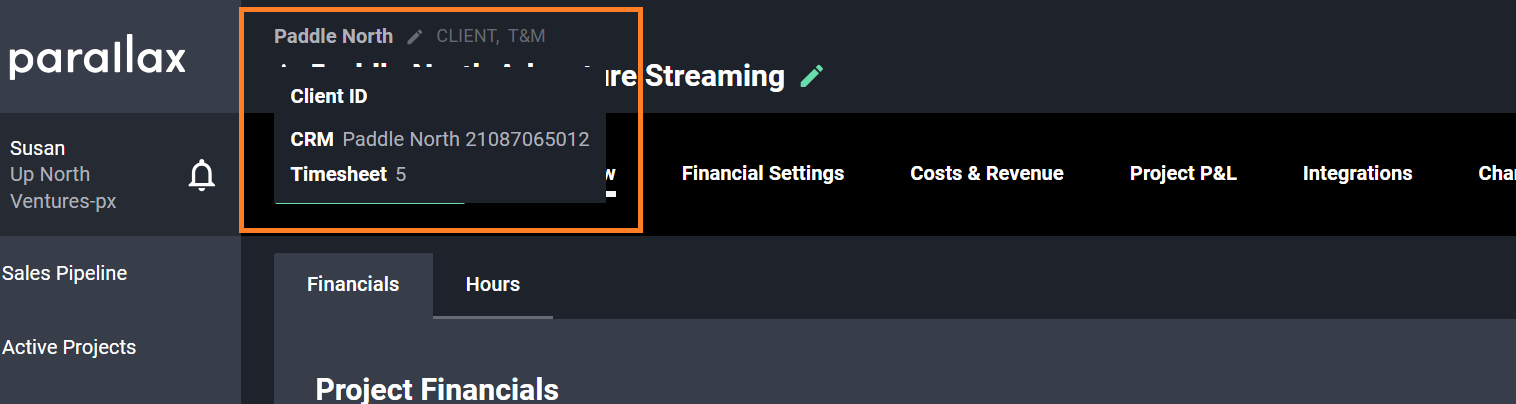The image size is (1516, 404).
Task: Open the Integrations tab
Action: click(x=1357, y=173)
